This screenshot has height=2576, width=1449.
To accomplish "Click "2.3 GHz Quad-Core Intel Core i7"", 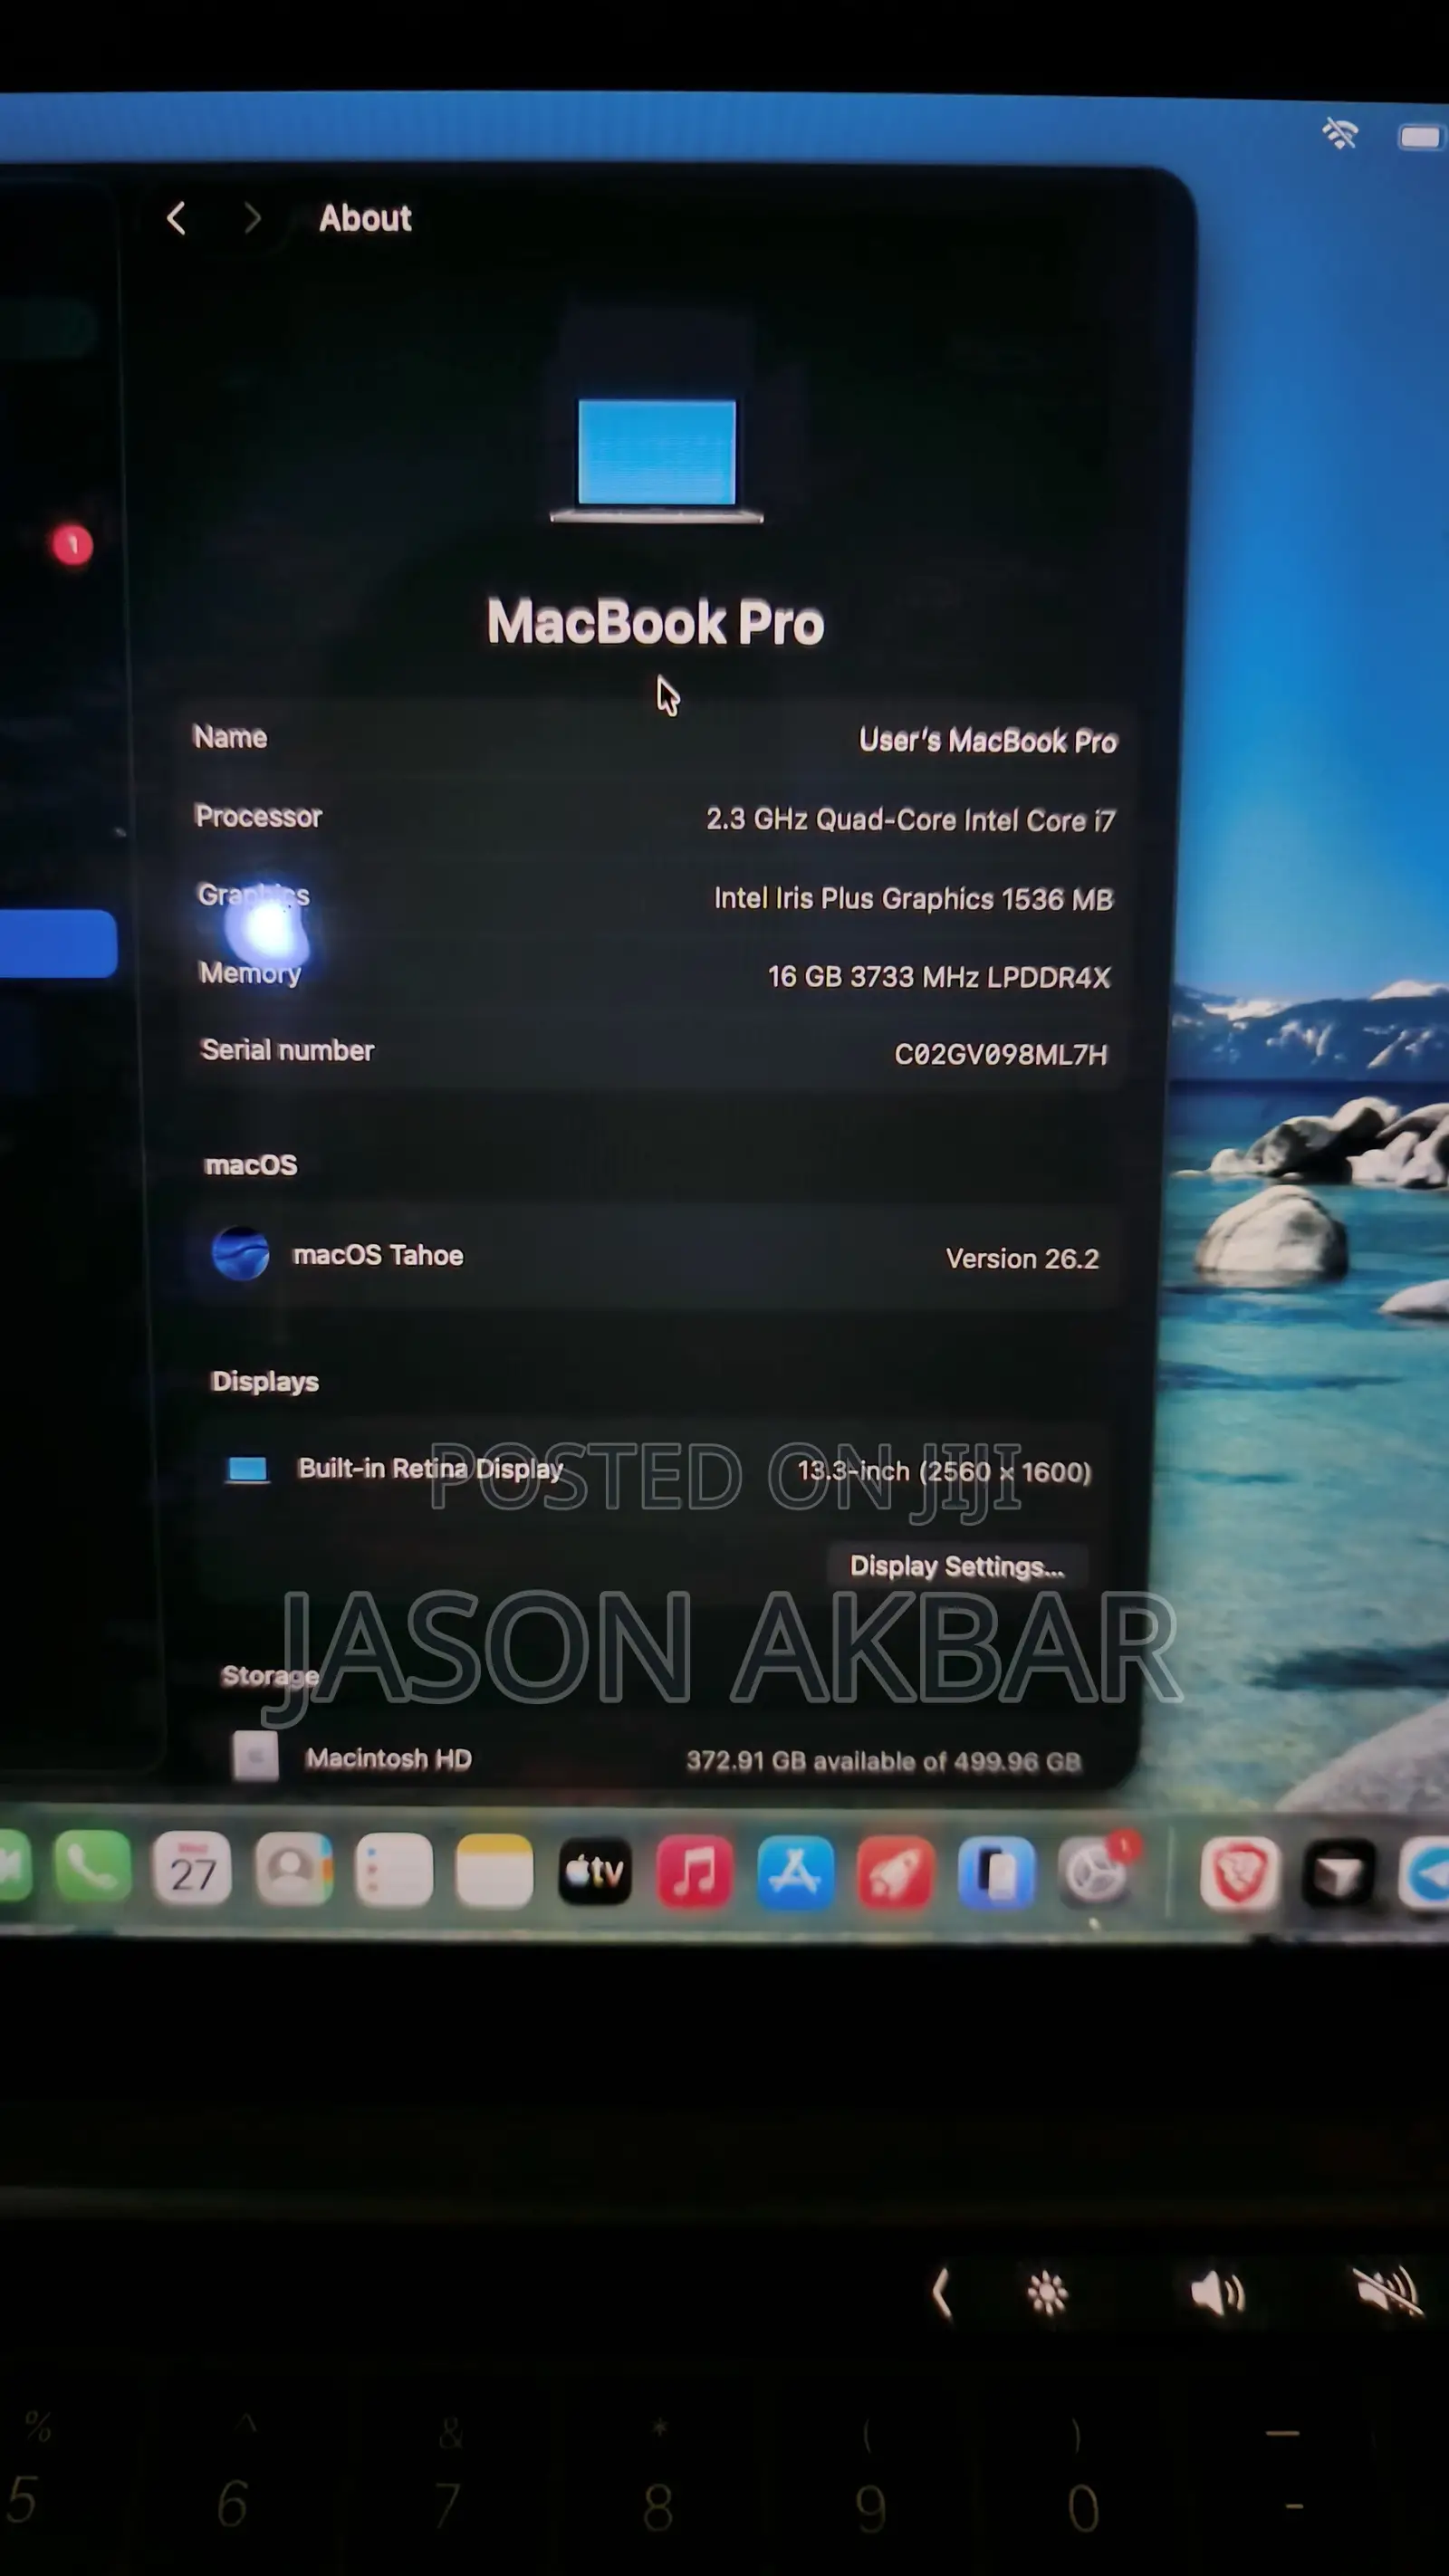I will [x=910, y=820].
